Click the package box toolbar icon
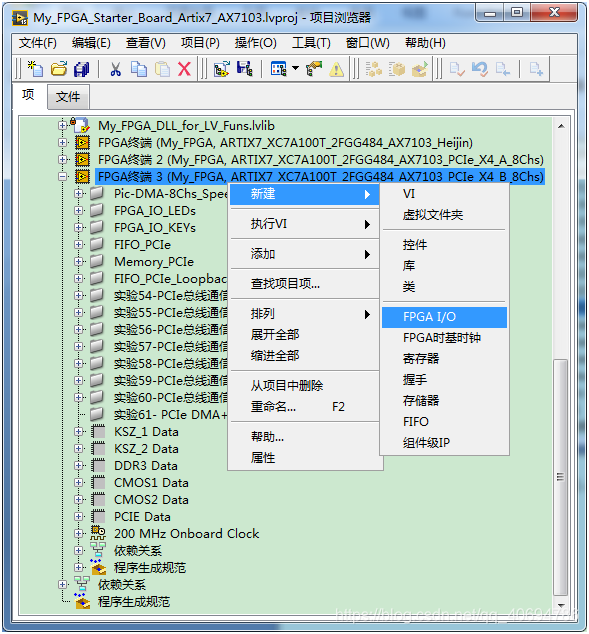The image size is (589, 634). point(397,69)
